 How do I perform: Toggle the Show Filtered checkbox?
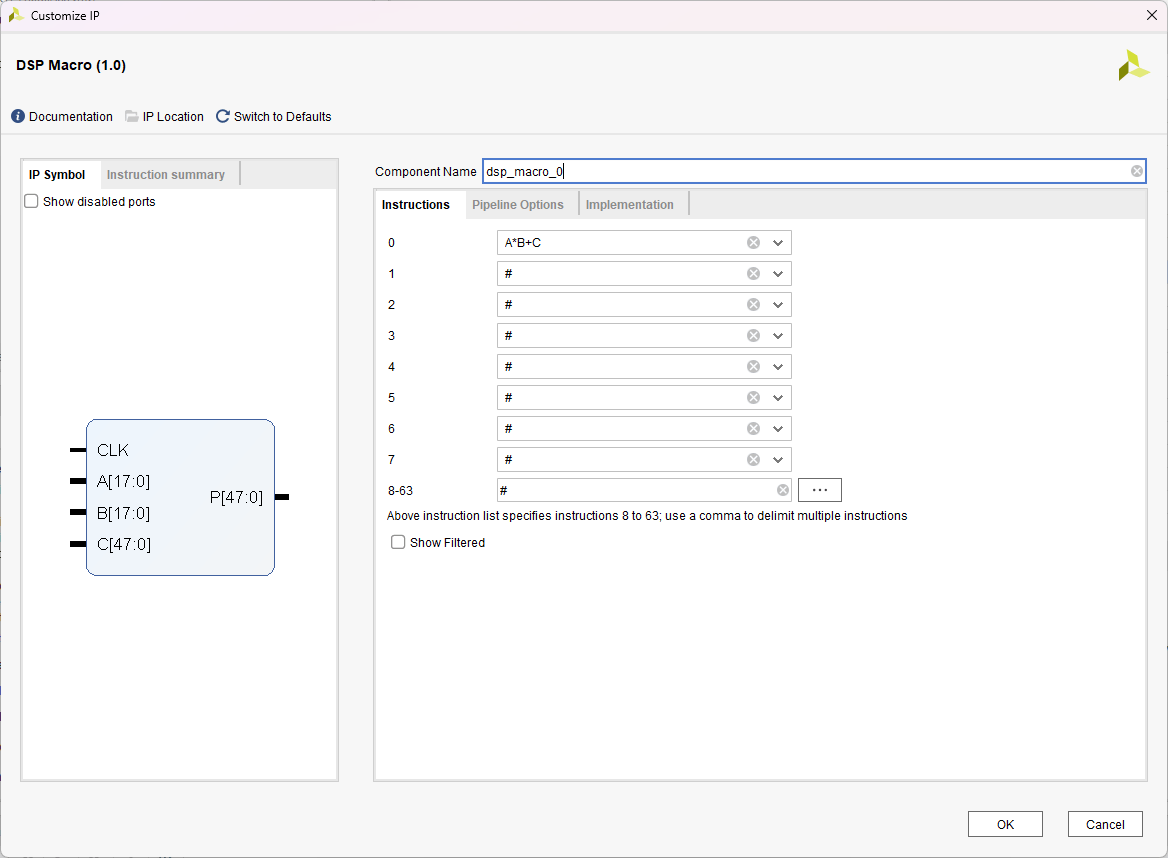(x=399, y=543)
